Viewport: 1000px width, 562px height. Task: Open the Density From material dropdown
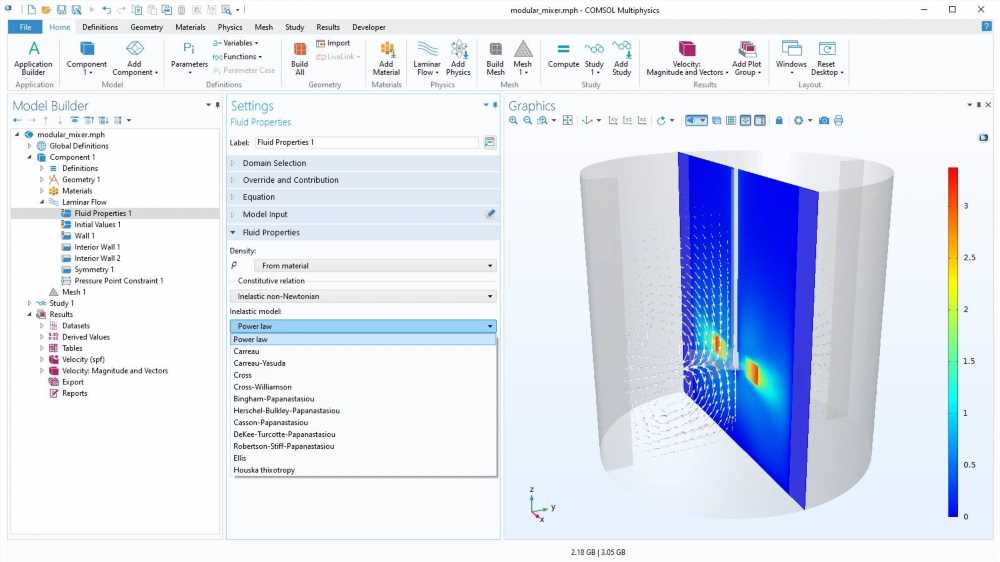375,266
